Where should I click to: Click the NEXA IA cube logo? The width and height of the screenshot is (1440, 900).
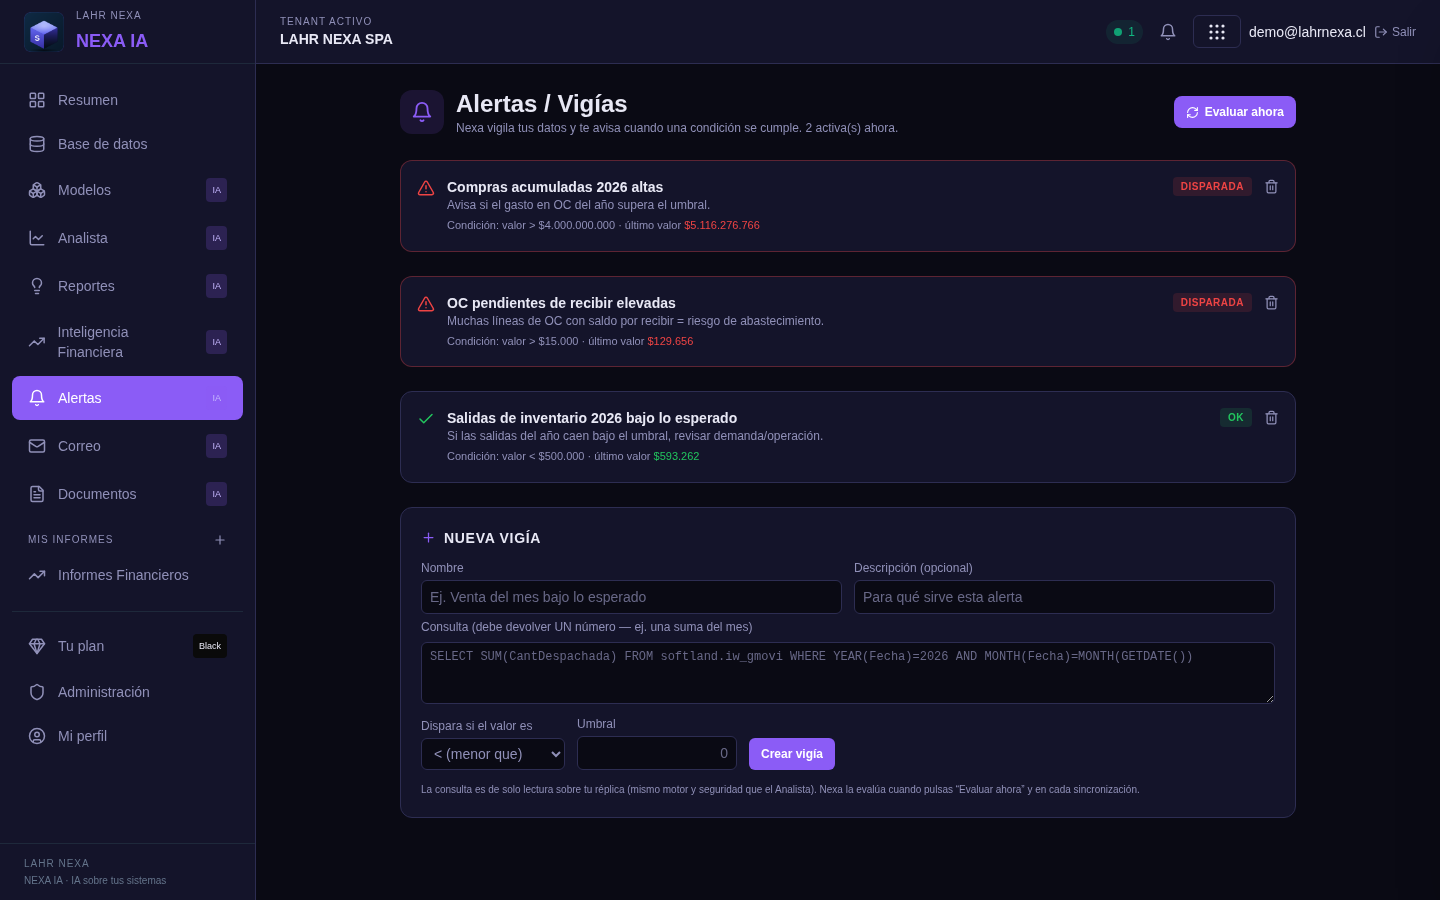click(x=44, y=32)
